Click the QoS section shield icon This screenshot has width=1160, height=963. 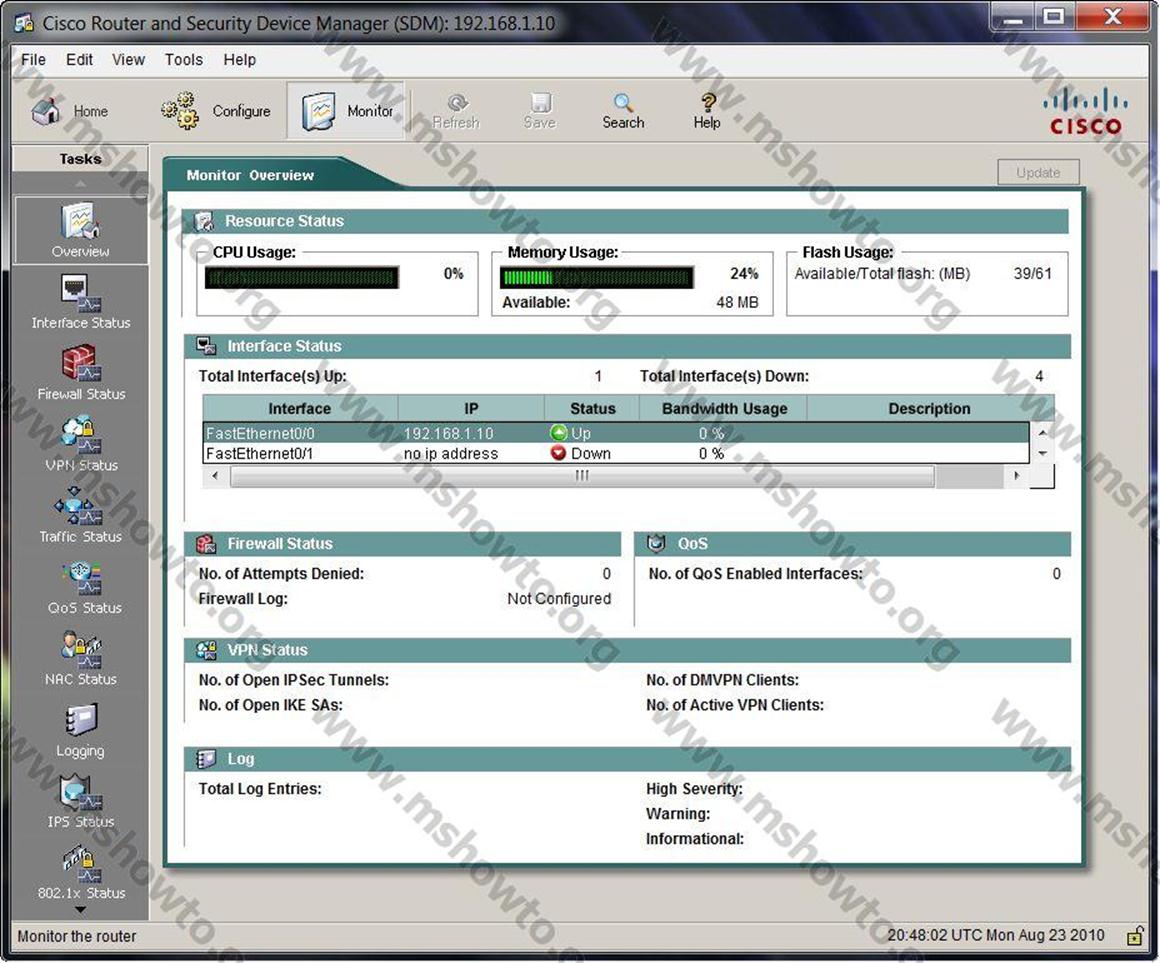click(x=656, y=544)
